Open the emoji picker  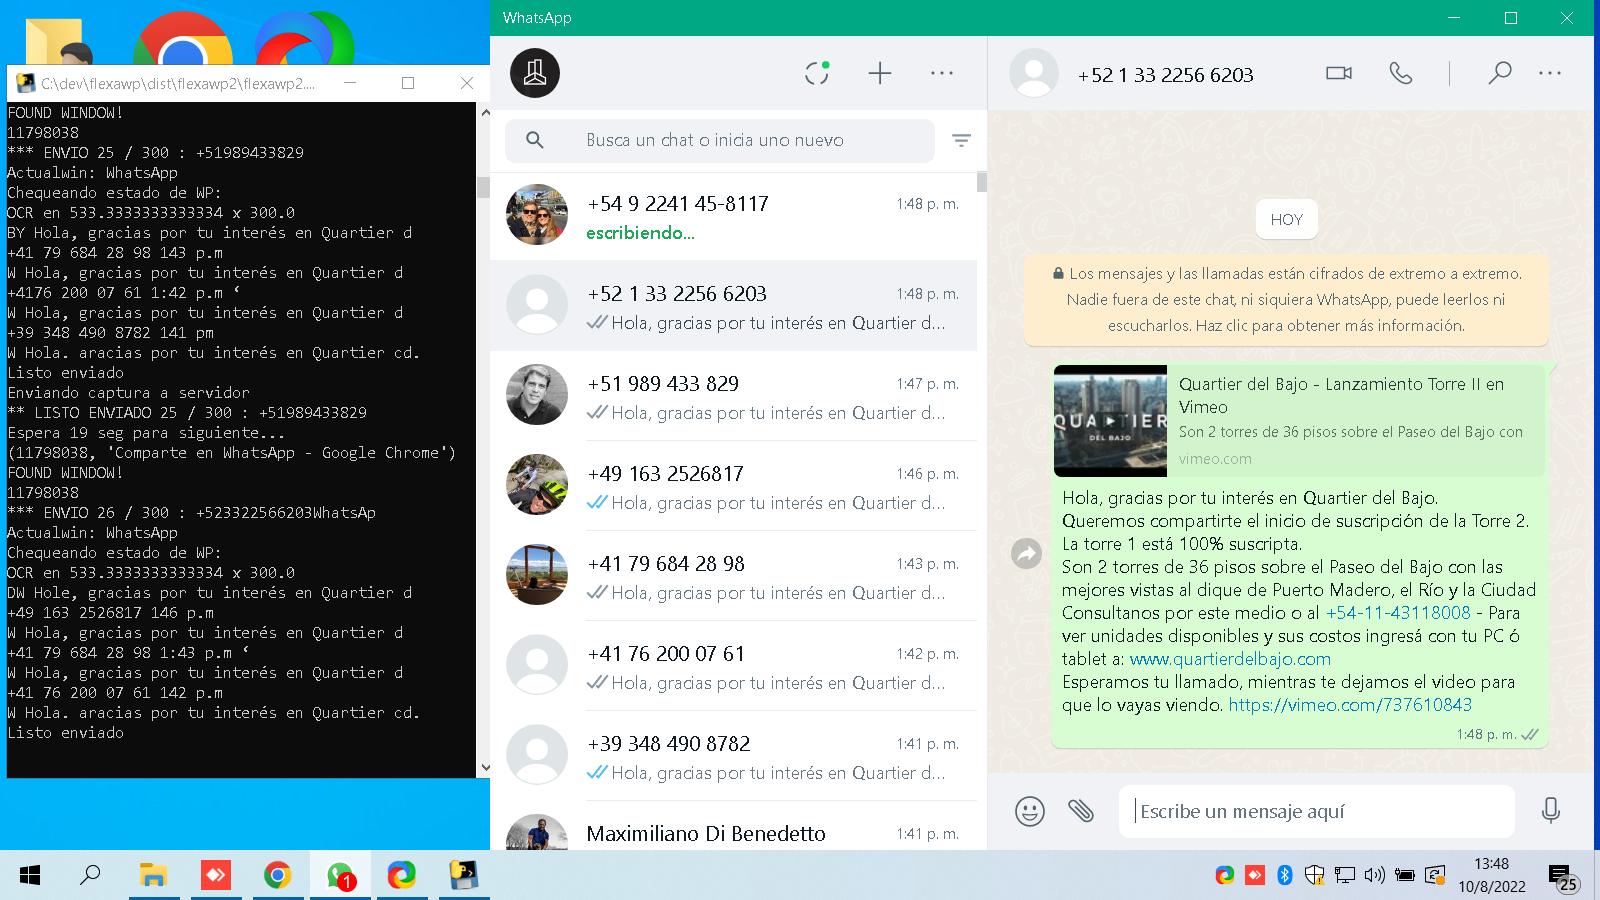(1030, 811)
